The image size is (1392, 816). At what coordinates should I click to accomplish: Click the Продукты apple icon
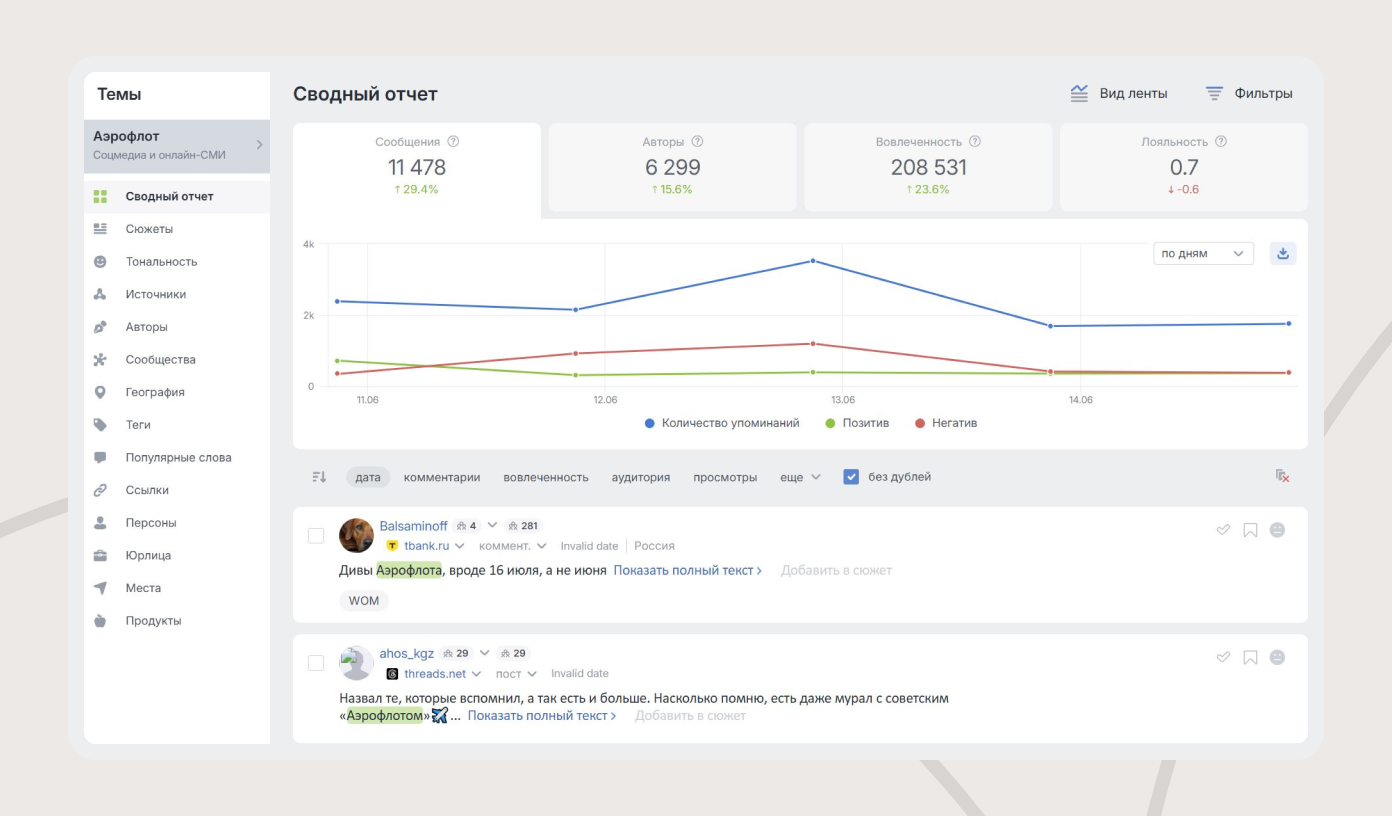coord(100,621)
